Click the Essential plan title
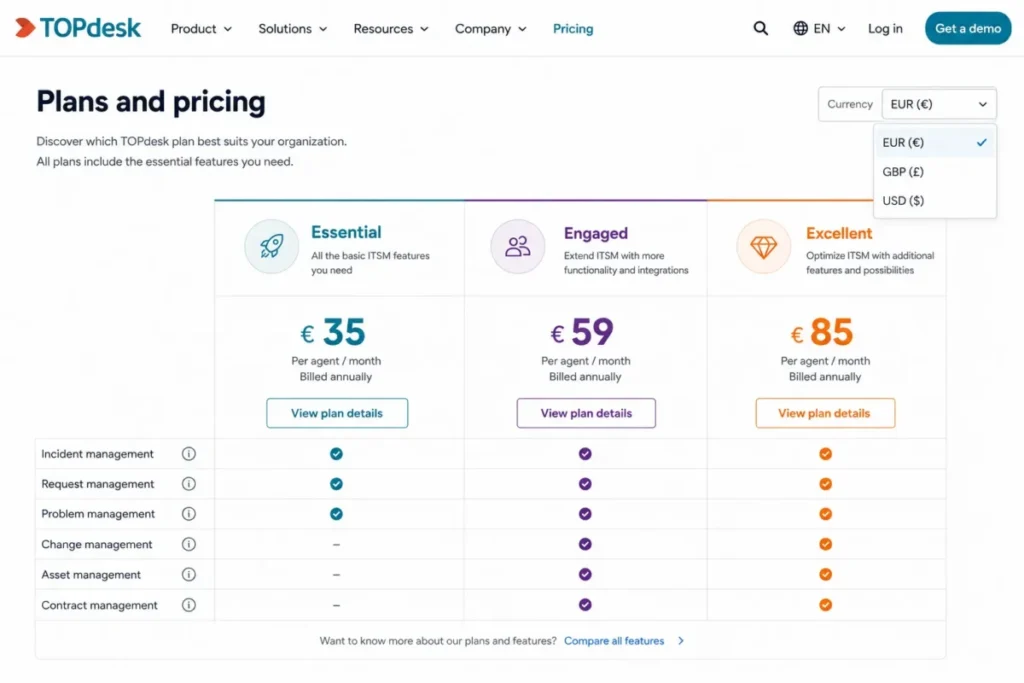Screen dimensions: 1024x683 tap(346, 232)
